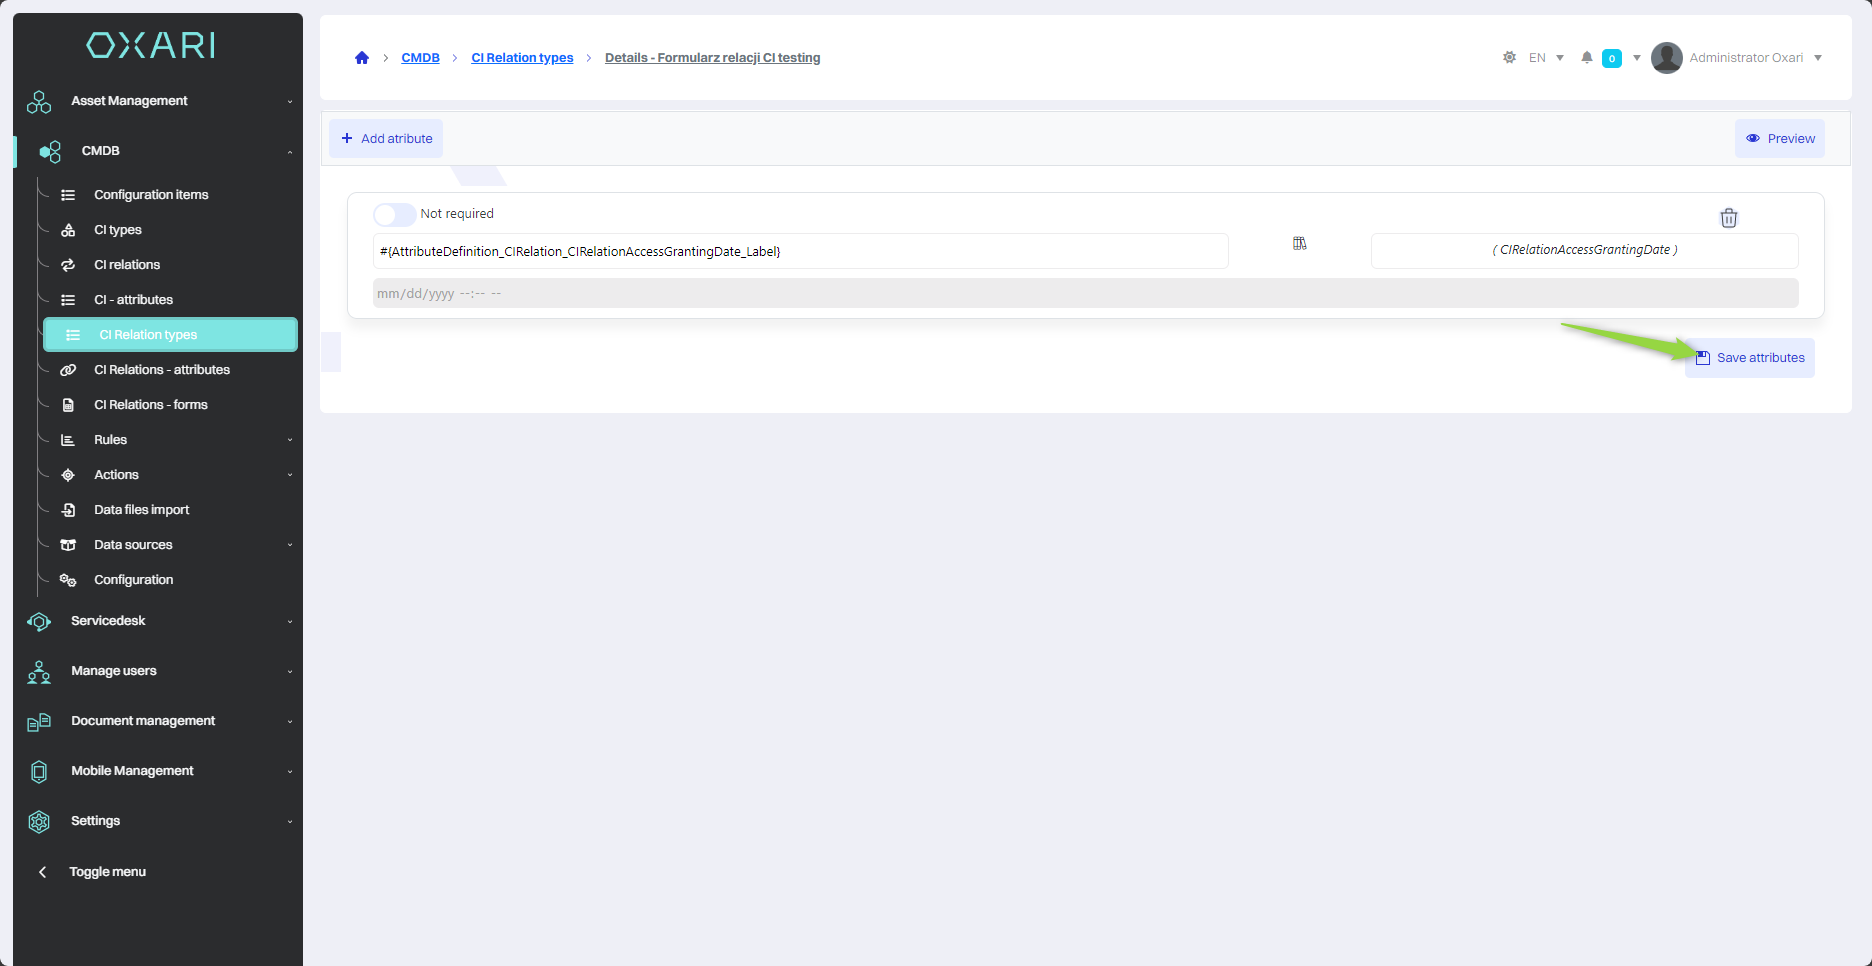The image size is (1872, 966).
Task: Click the home breadcrumb icon
Action: tap(362, 58)
